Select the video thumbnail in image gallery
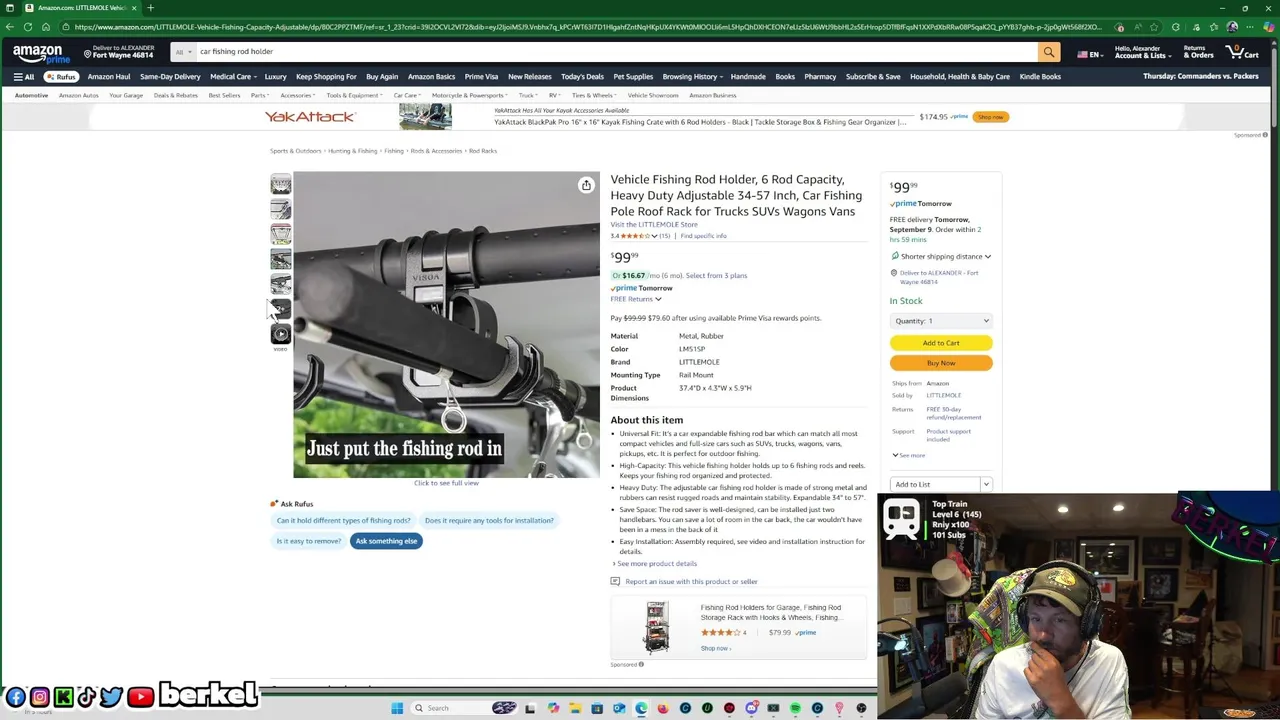The height and width of the screenshot is (720, 1280). tap(281, 334)
